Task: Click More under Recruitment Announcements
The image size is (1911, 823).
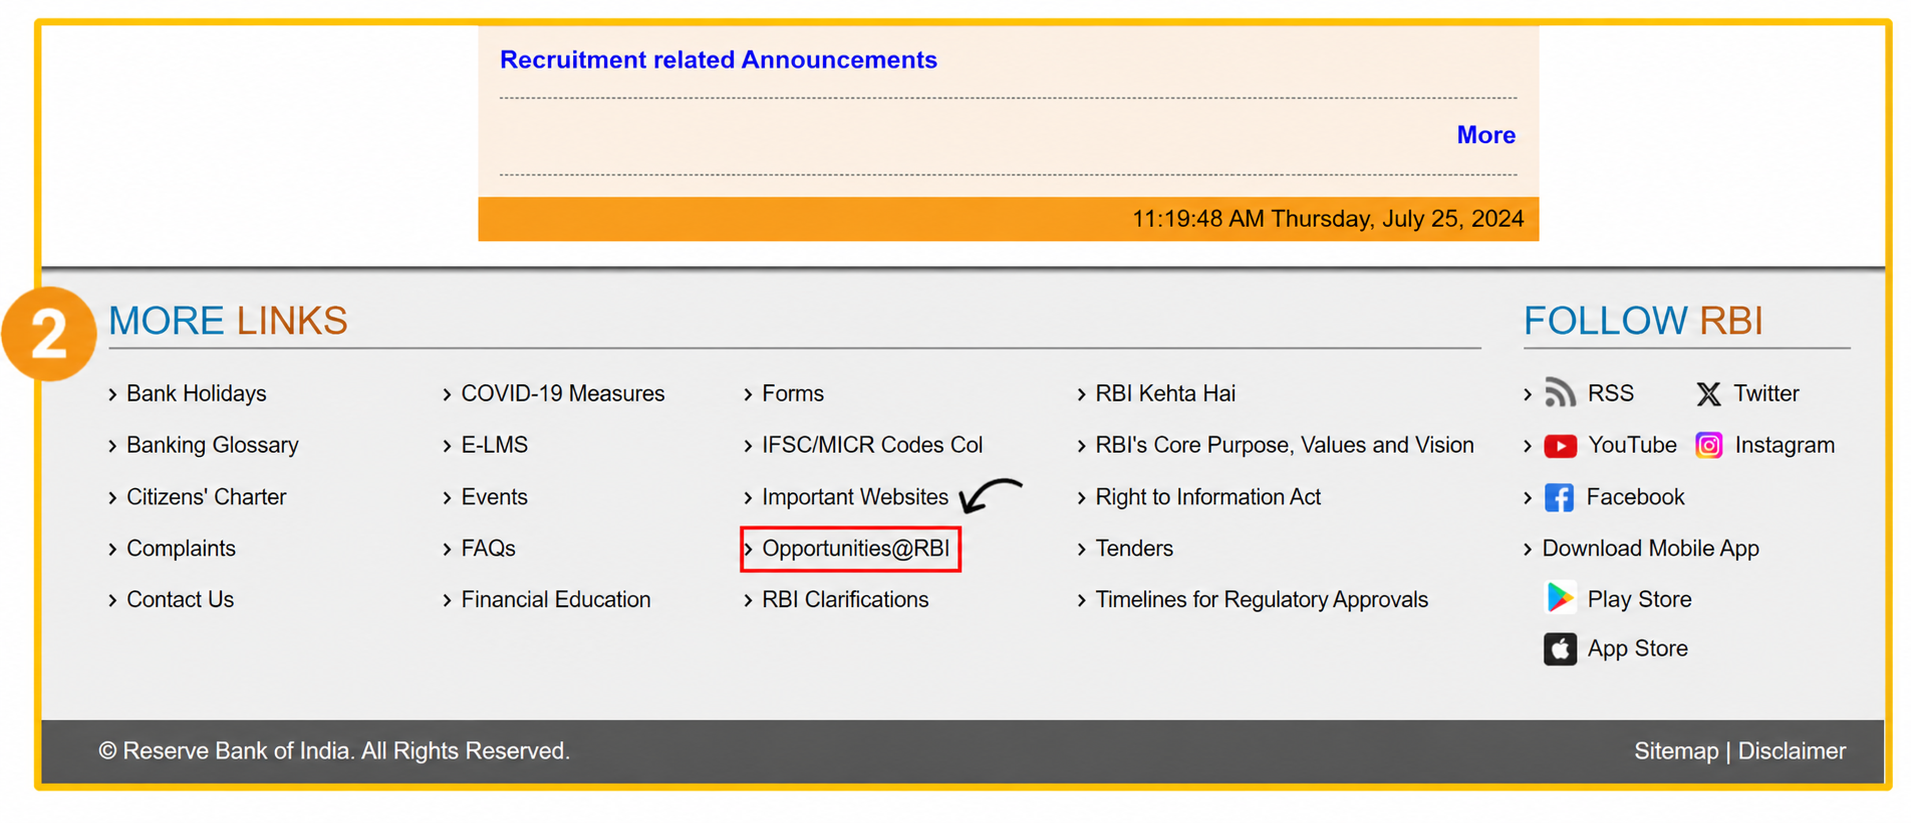Action: click(1486, 135)
